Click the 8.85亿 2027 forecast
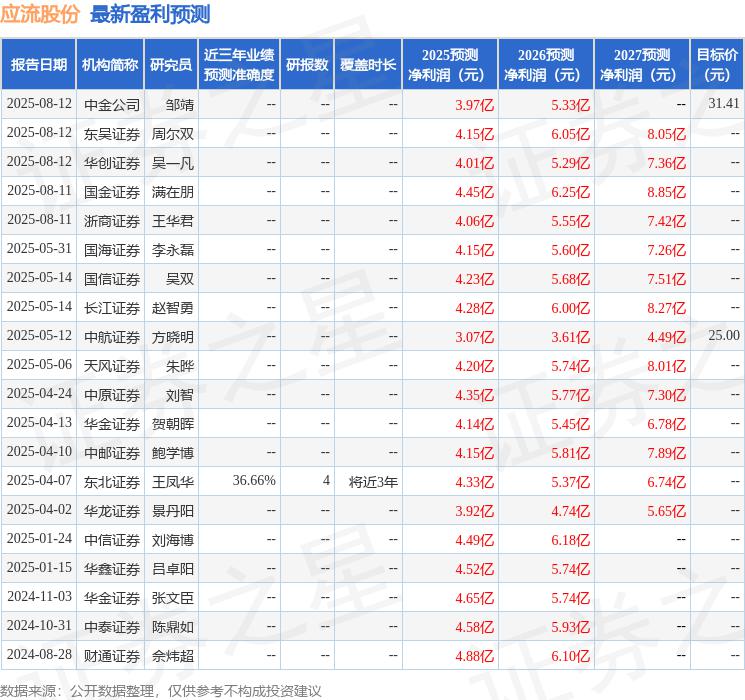Viewport: 745px width, 700px height. (666, 192)
